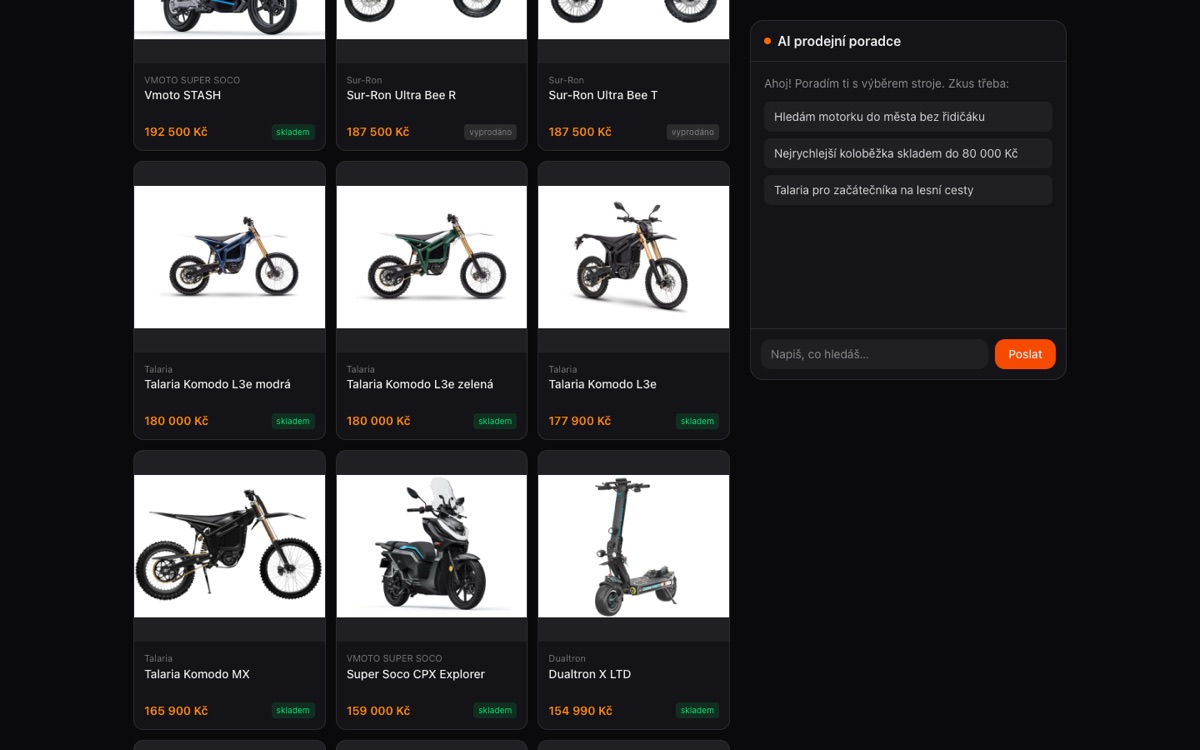View Super Soco CPX Explorer scooter photo
Image resolution: width=1200 pixels, height=750 pixels.
click(431, 546)
